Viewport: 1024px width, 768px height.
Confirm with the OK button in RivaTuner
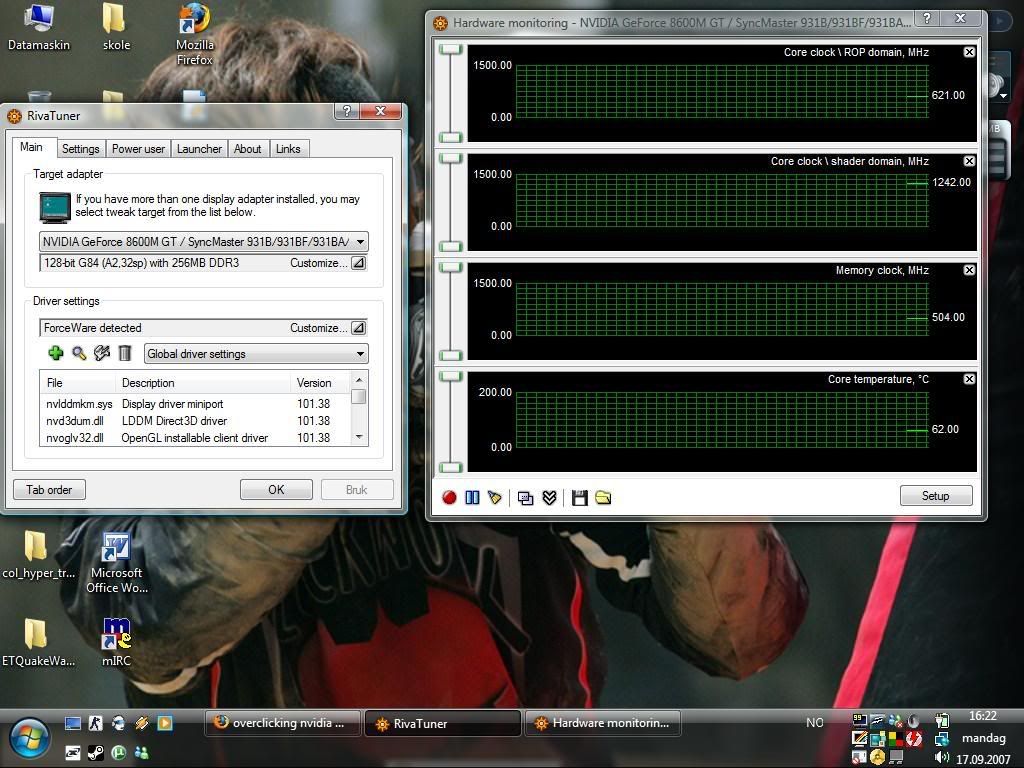pyautogui.click(x=276, y=490)
